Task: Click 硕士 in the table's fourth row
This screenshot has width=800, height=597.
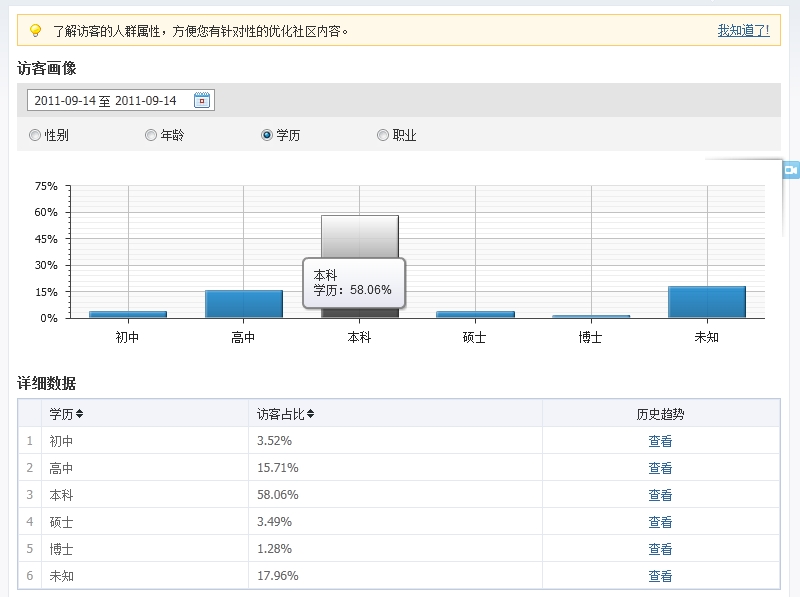Action: 61,522
